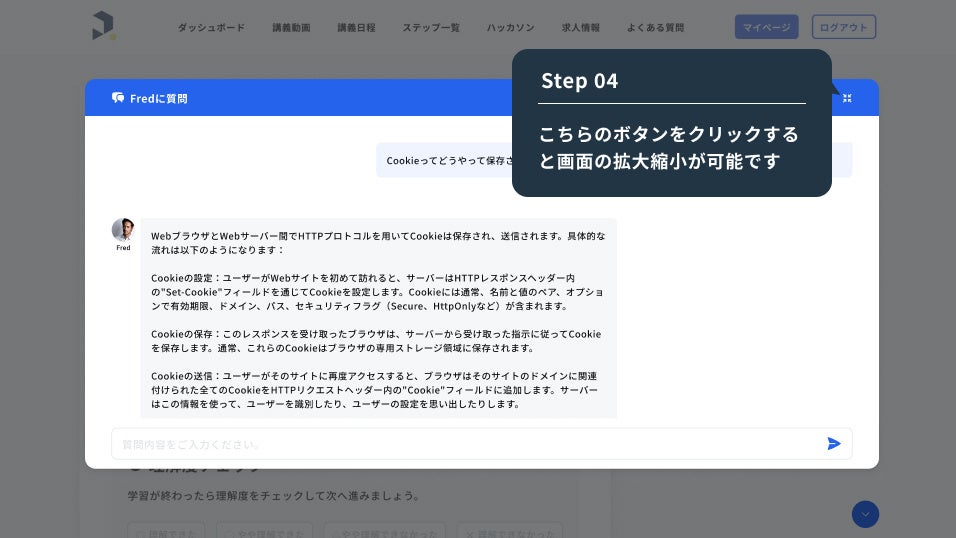Go to 講義動画 page
This screenshot has height=538, width=956.
click(291, 27)
